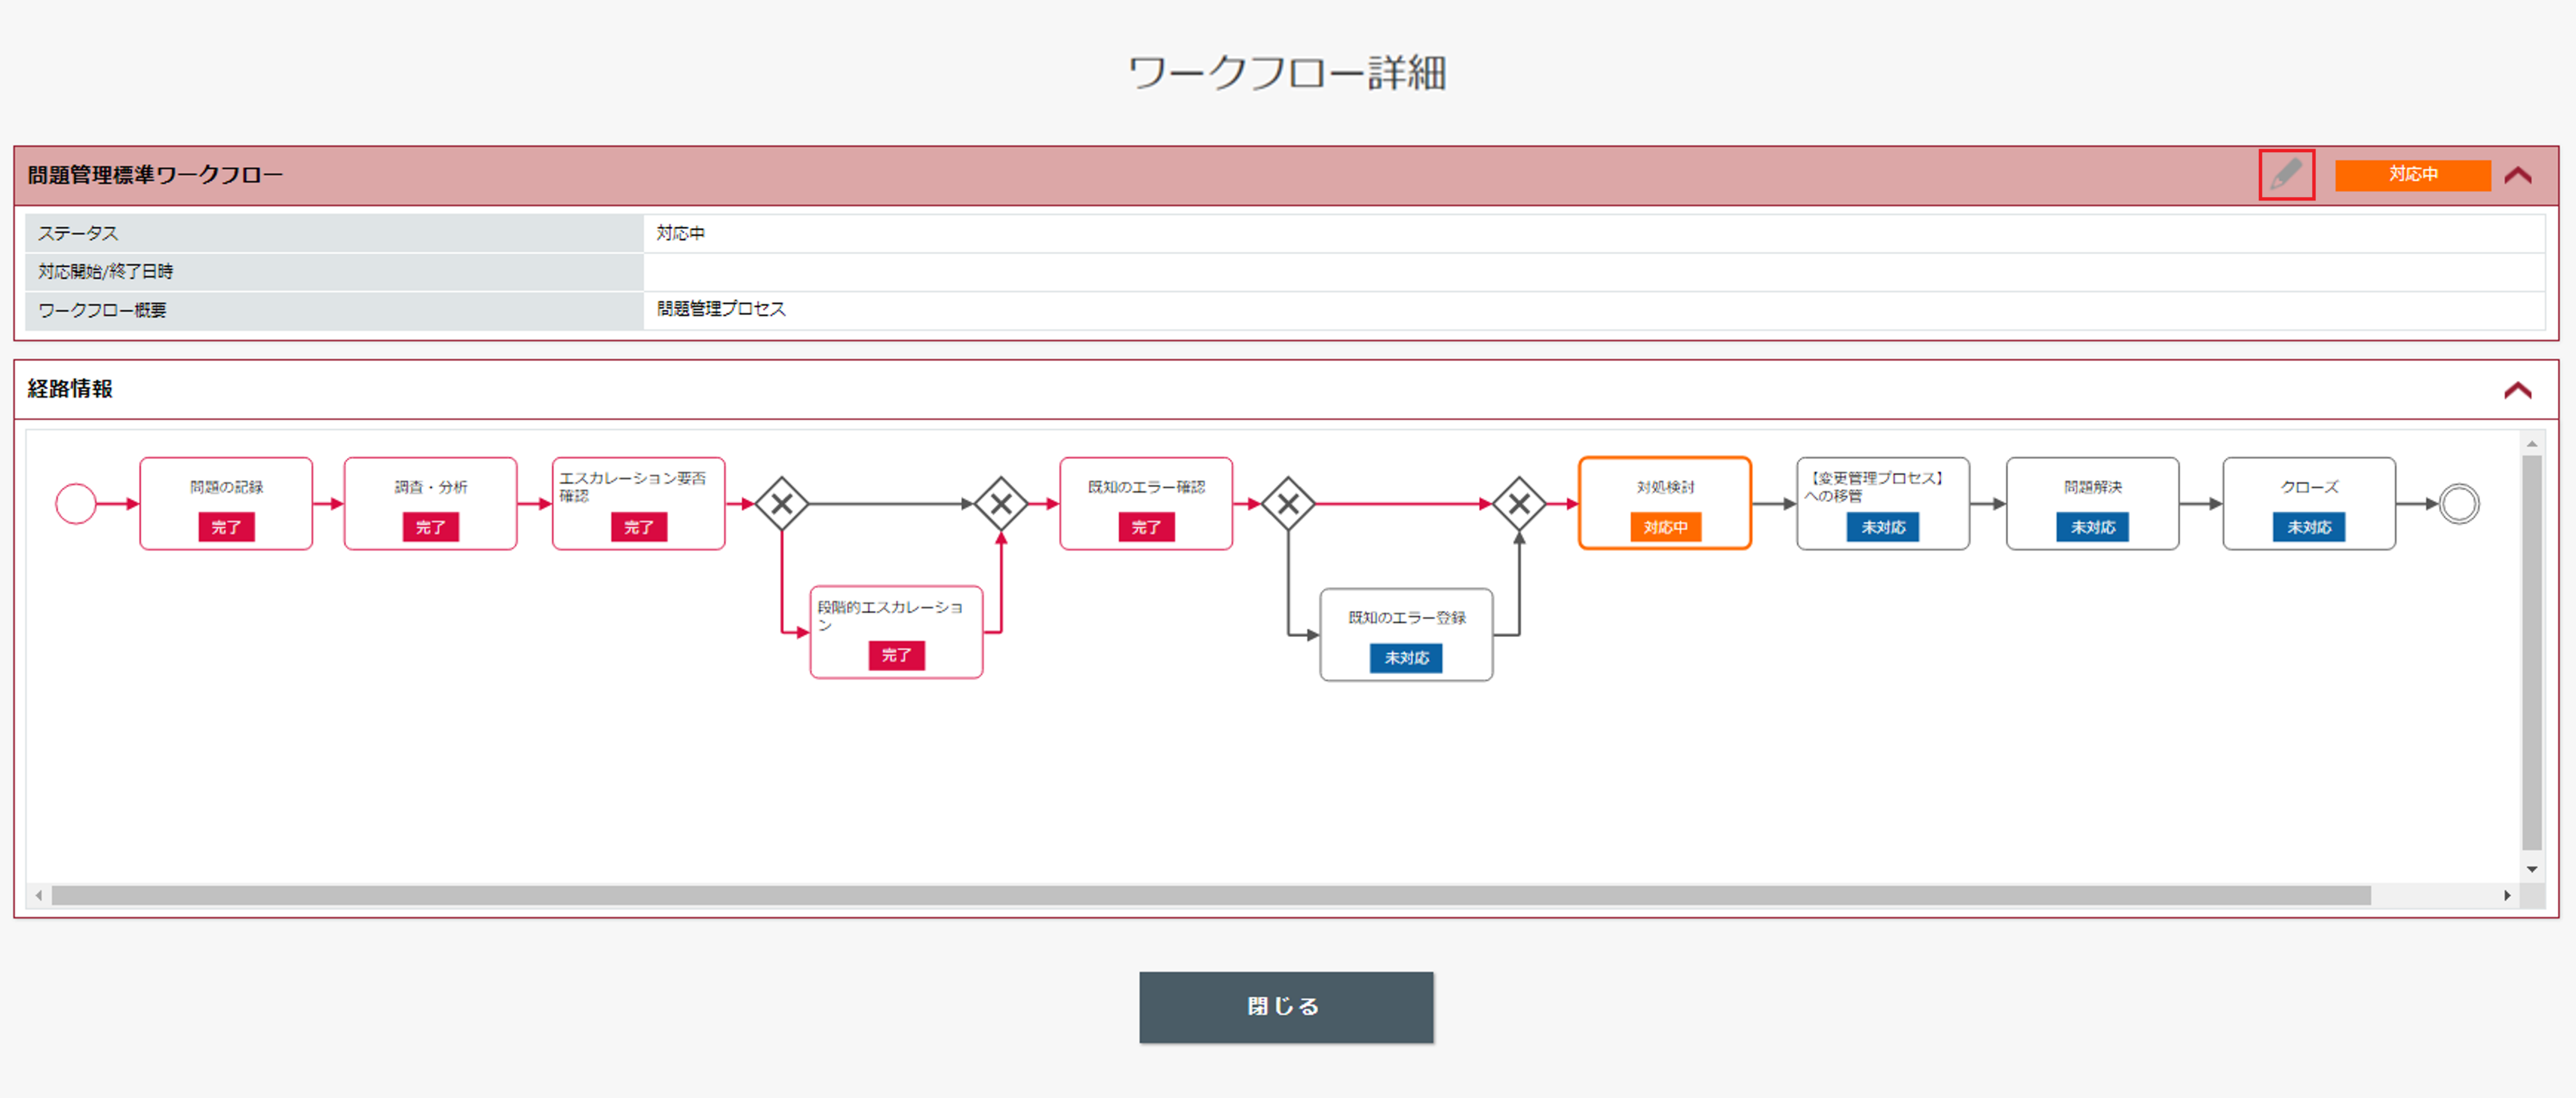Viewport: 2576px width, 1098px height.
Task: Select the クローズ workflow node
Action: click(x=2309, y=503)
